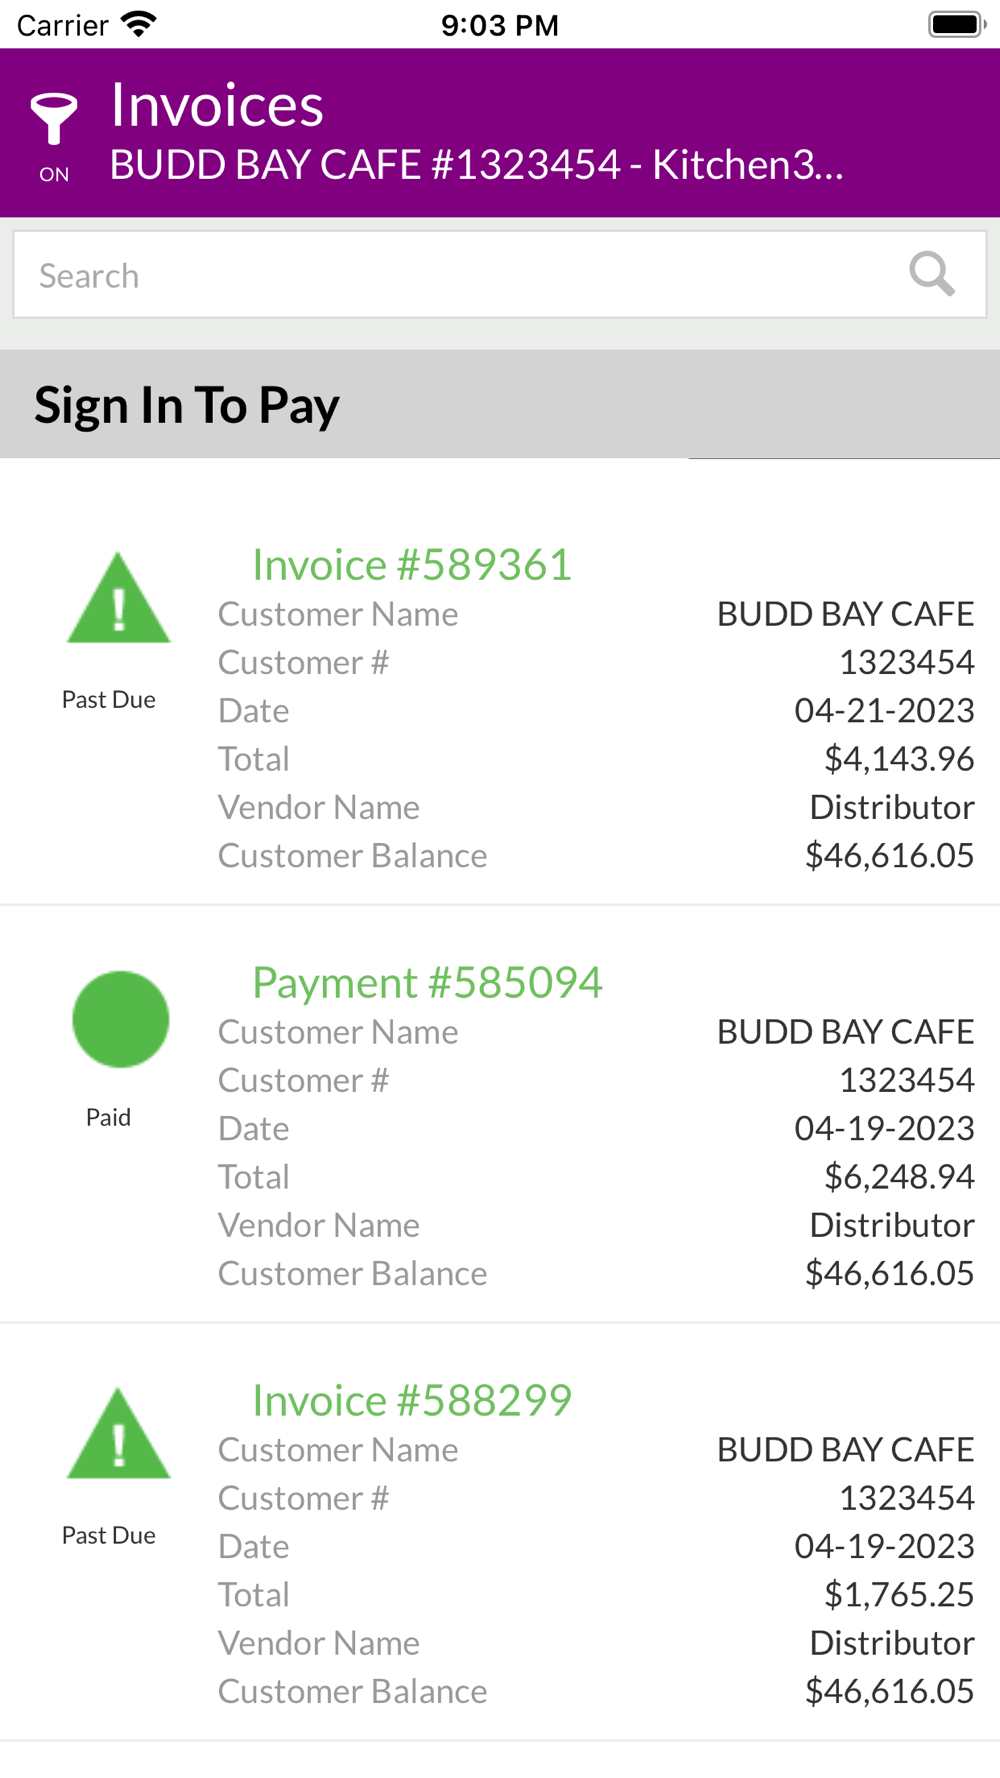Tap the Invoices header title
This screenshot has width=1000, height=1778.
pos(217,105)
